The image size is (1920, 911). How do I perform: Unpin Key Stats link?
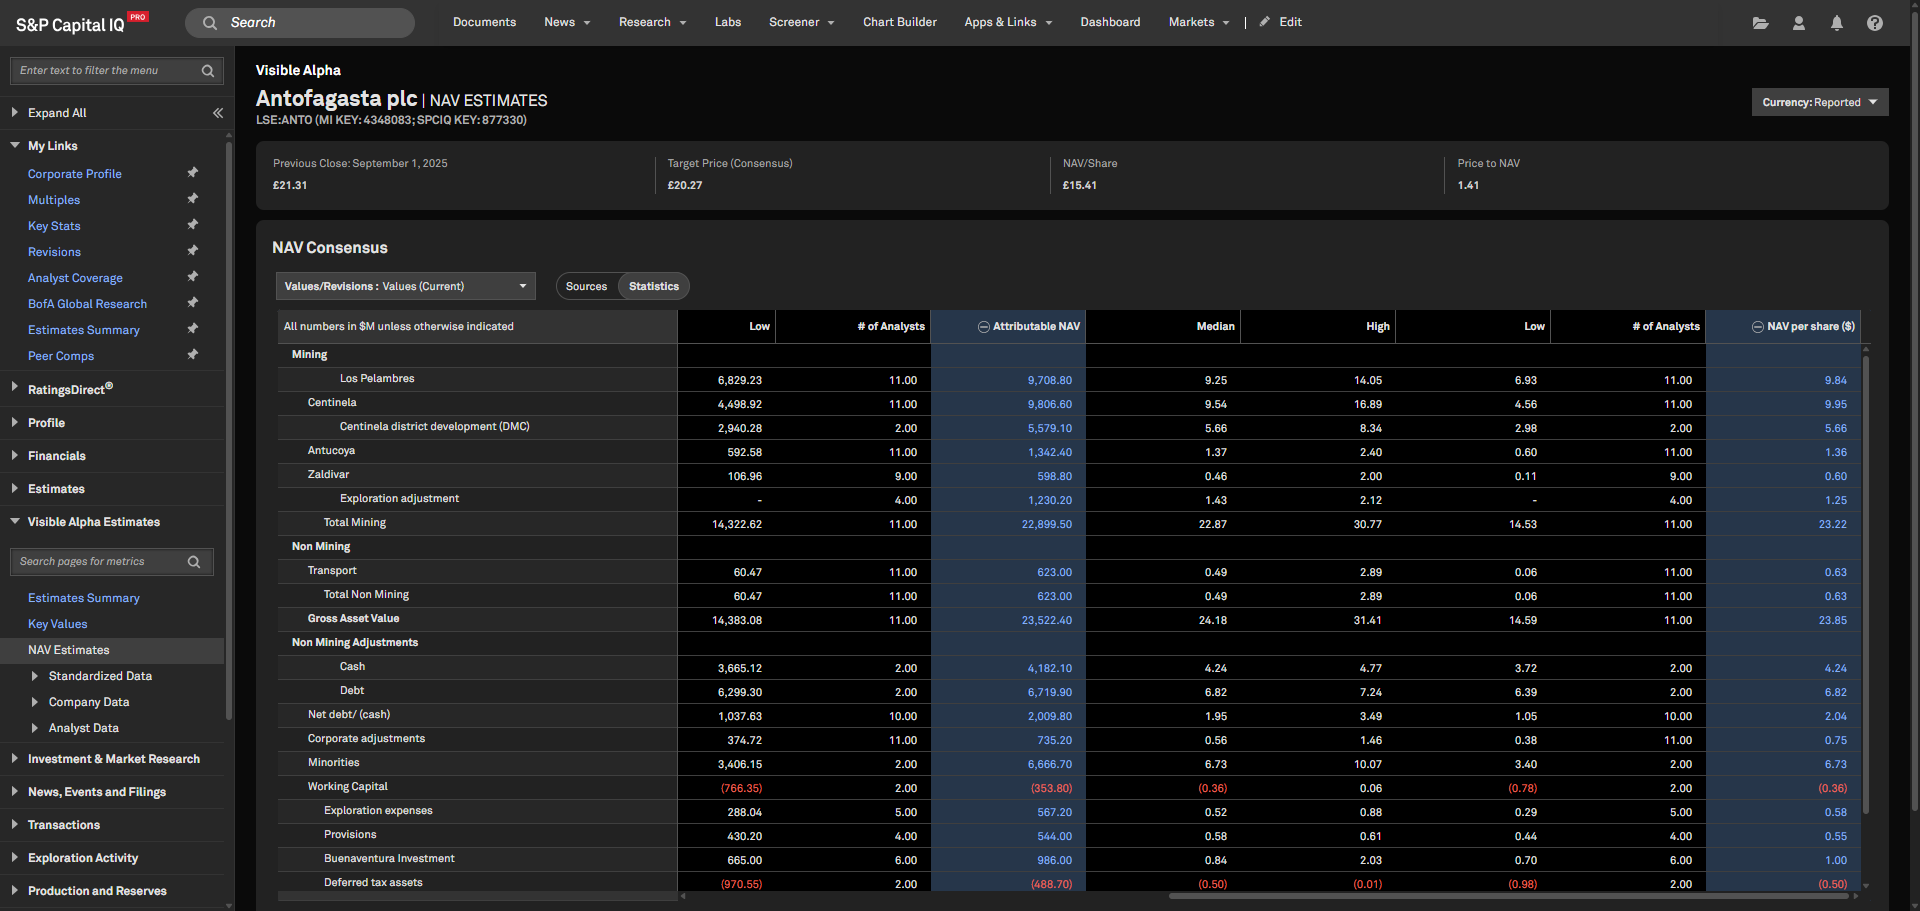tap(193, 225)
